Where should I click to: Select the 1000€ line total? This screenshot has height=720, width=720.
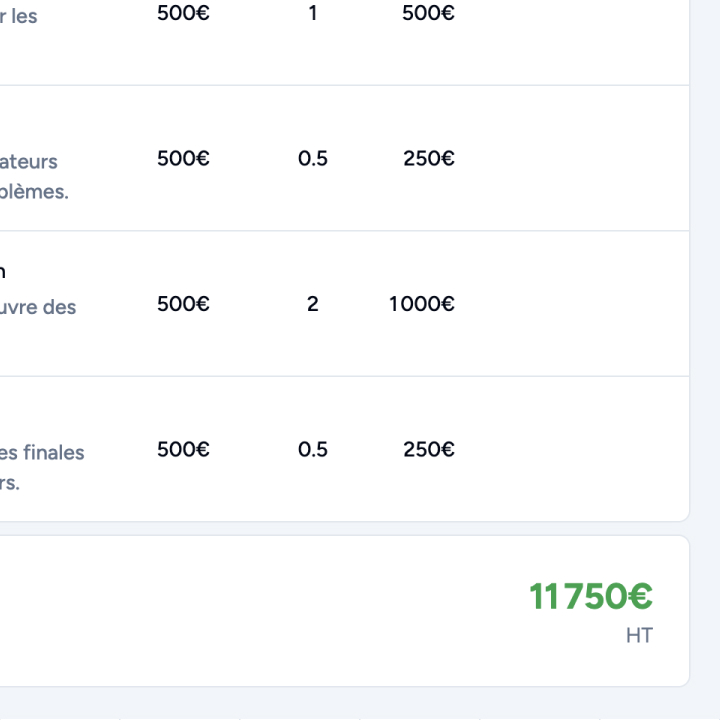point(421,304)
